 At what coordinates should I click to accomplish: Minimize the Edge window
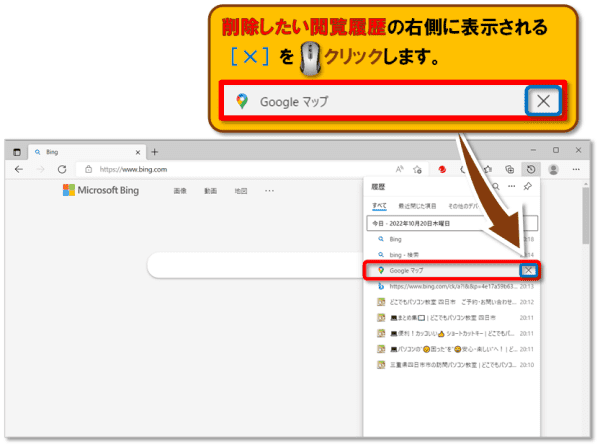pos(533,150)
